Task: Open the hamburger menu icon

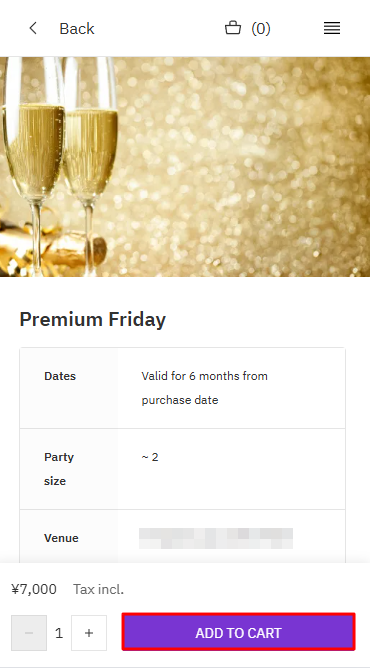Action: 332,29
